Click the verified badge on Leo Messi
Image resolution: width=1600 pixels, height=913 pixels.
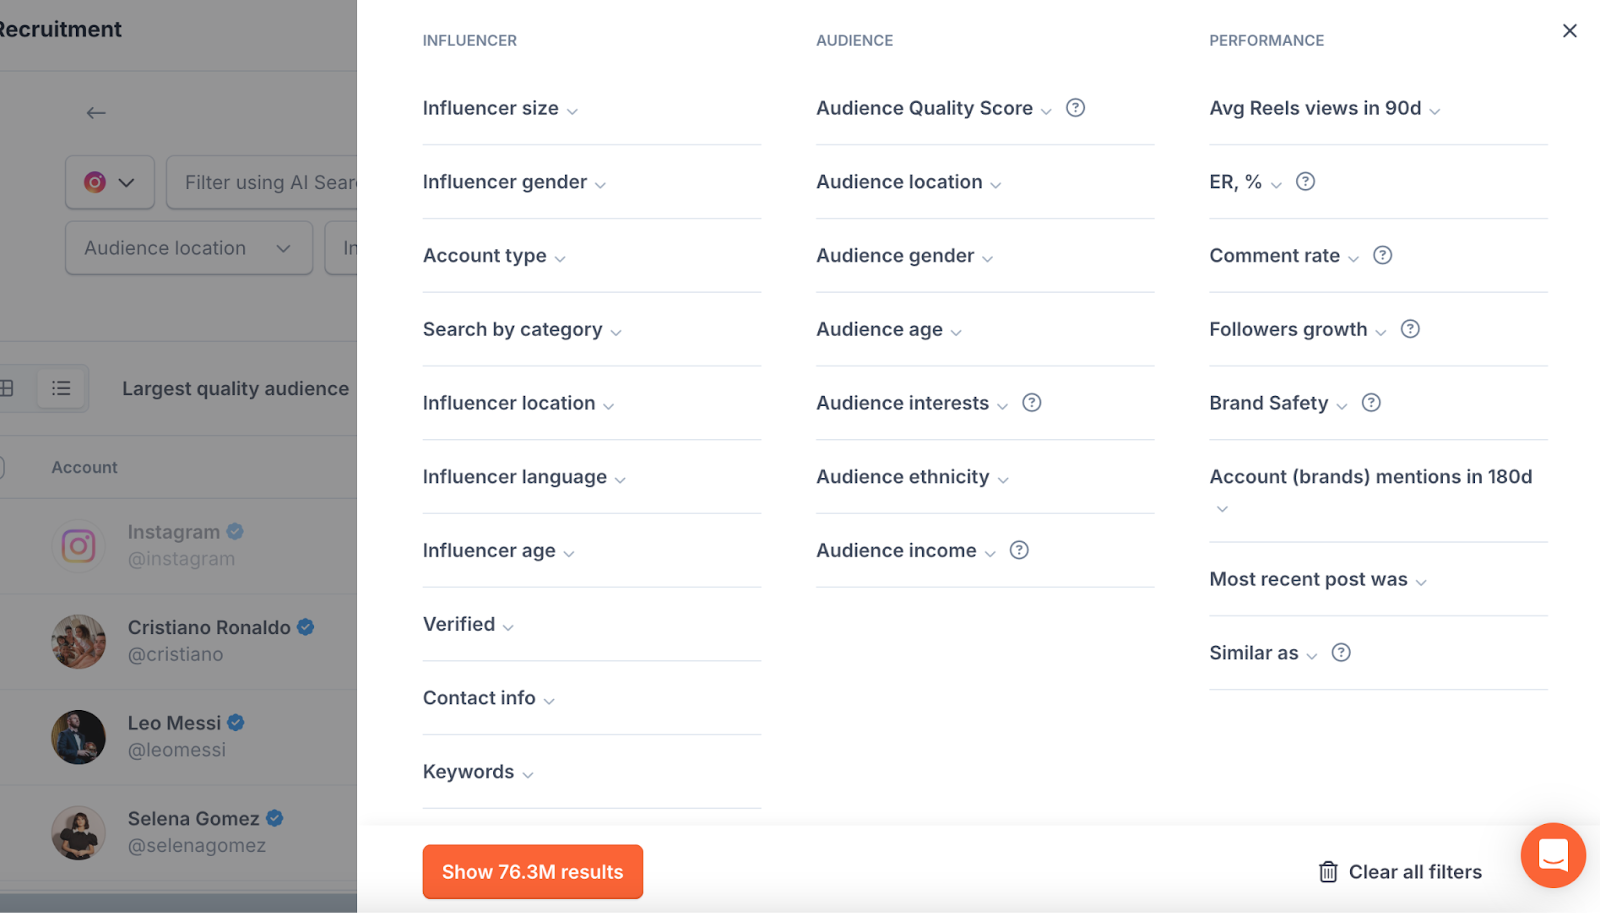[236, 721]
